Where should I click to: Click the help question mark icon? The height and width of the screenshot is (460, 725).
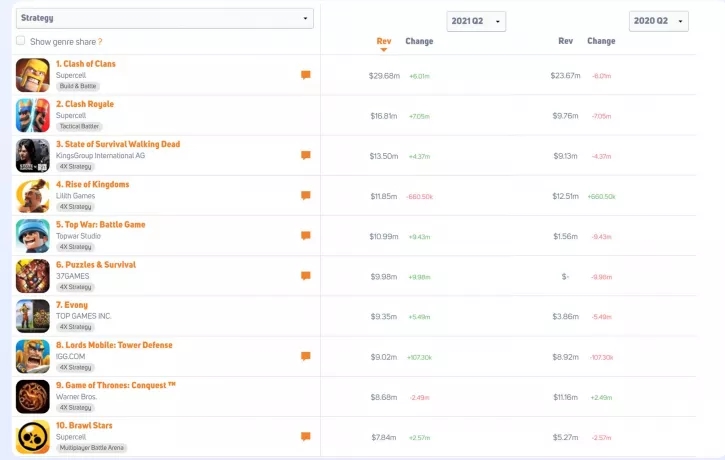coord(100,41)
